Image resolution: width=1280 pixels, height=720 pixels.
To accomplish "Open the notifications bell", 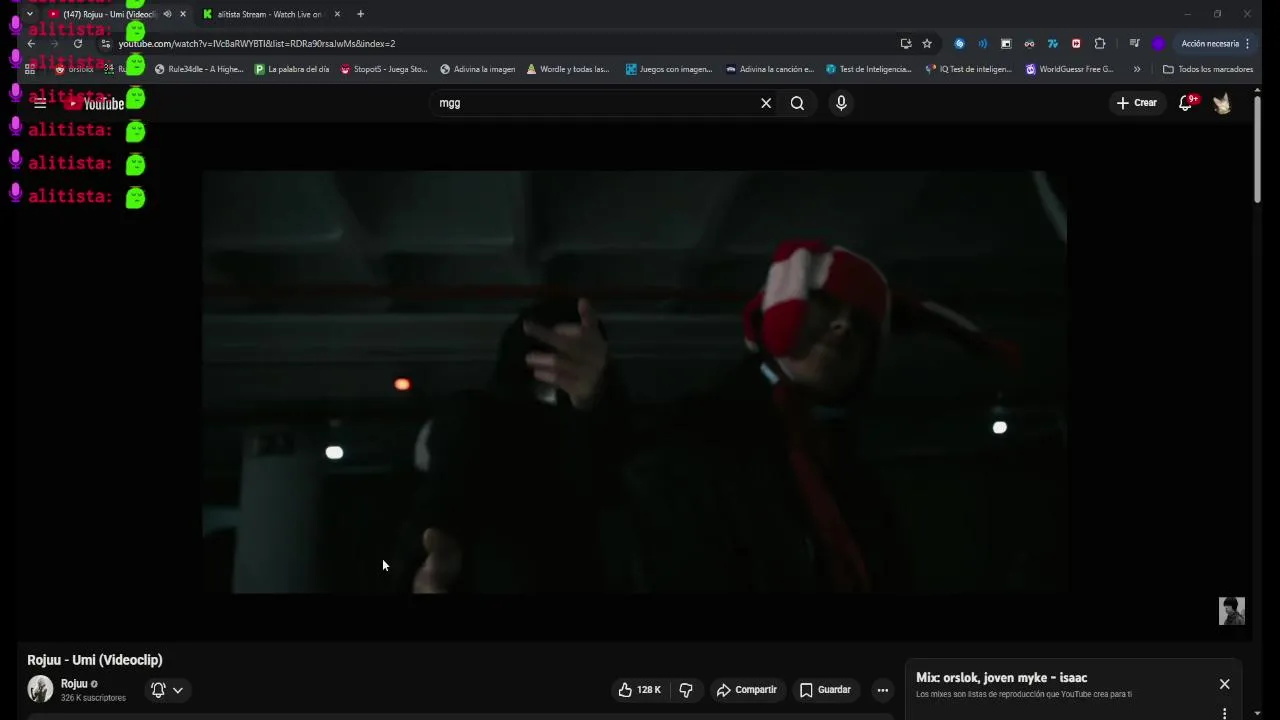I will coord(1186,103).
